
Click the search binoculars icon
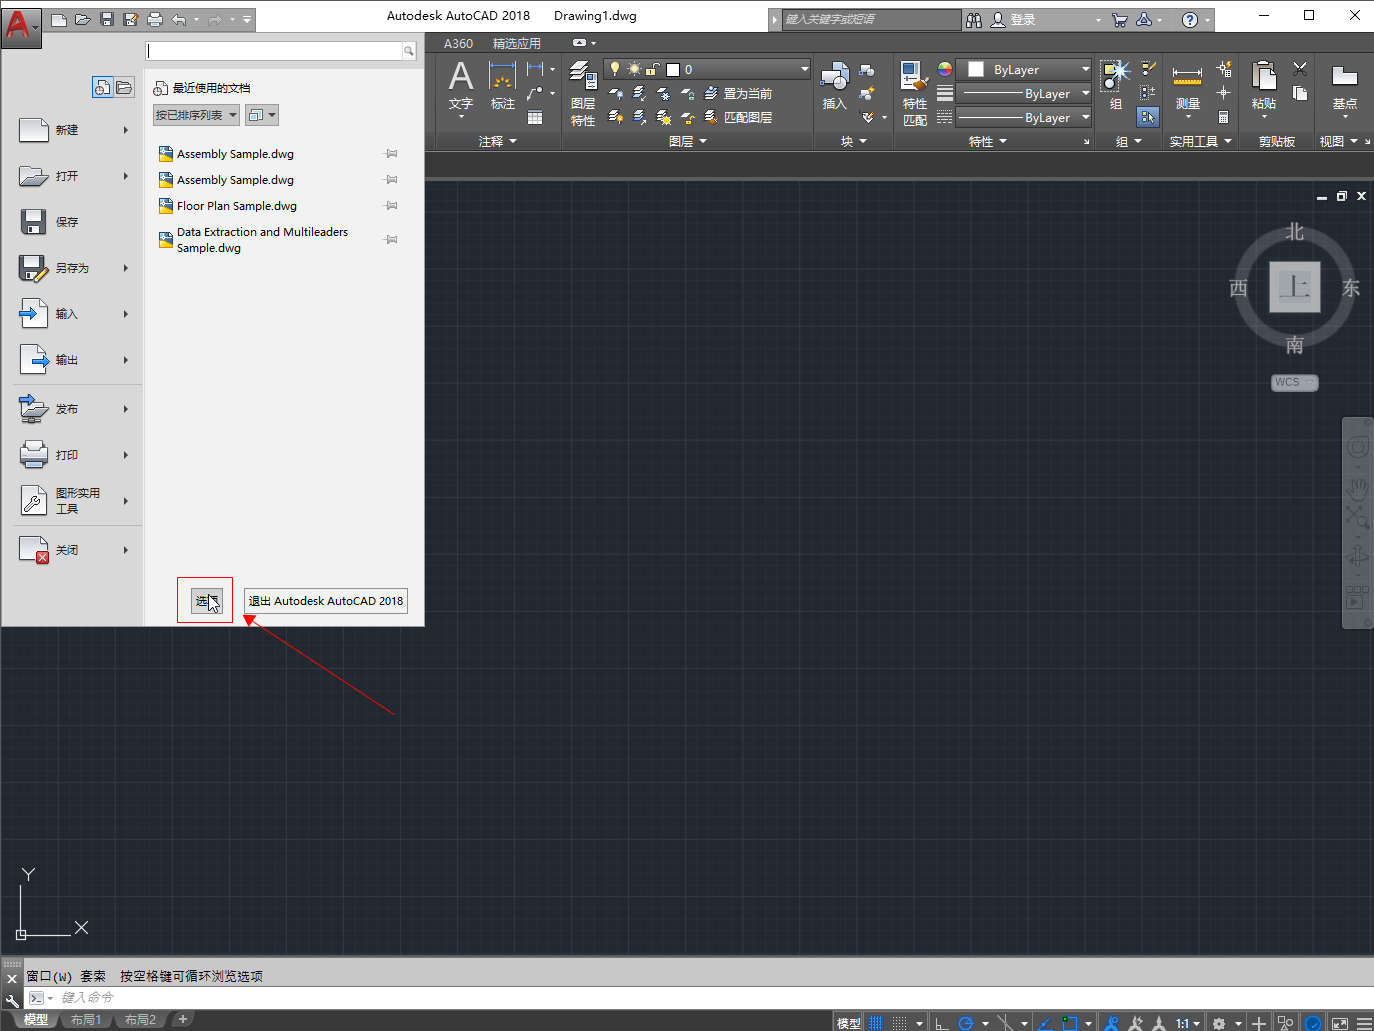click(x=973, y=19)
